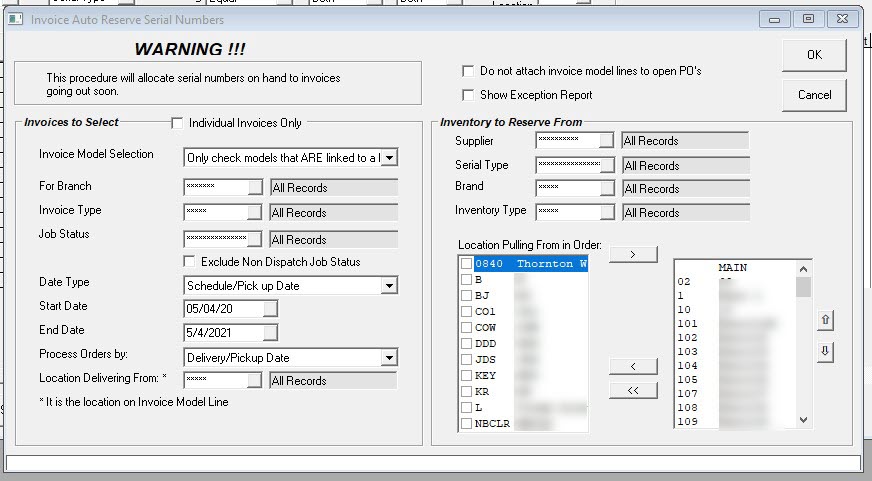
Task: Click scroll up arrow in location order list
Action: 803,269
